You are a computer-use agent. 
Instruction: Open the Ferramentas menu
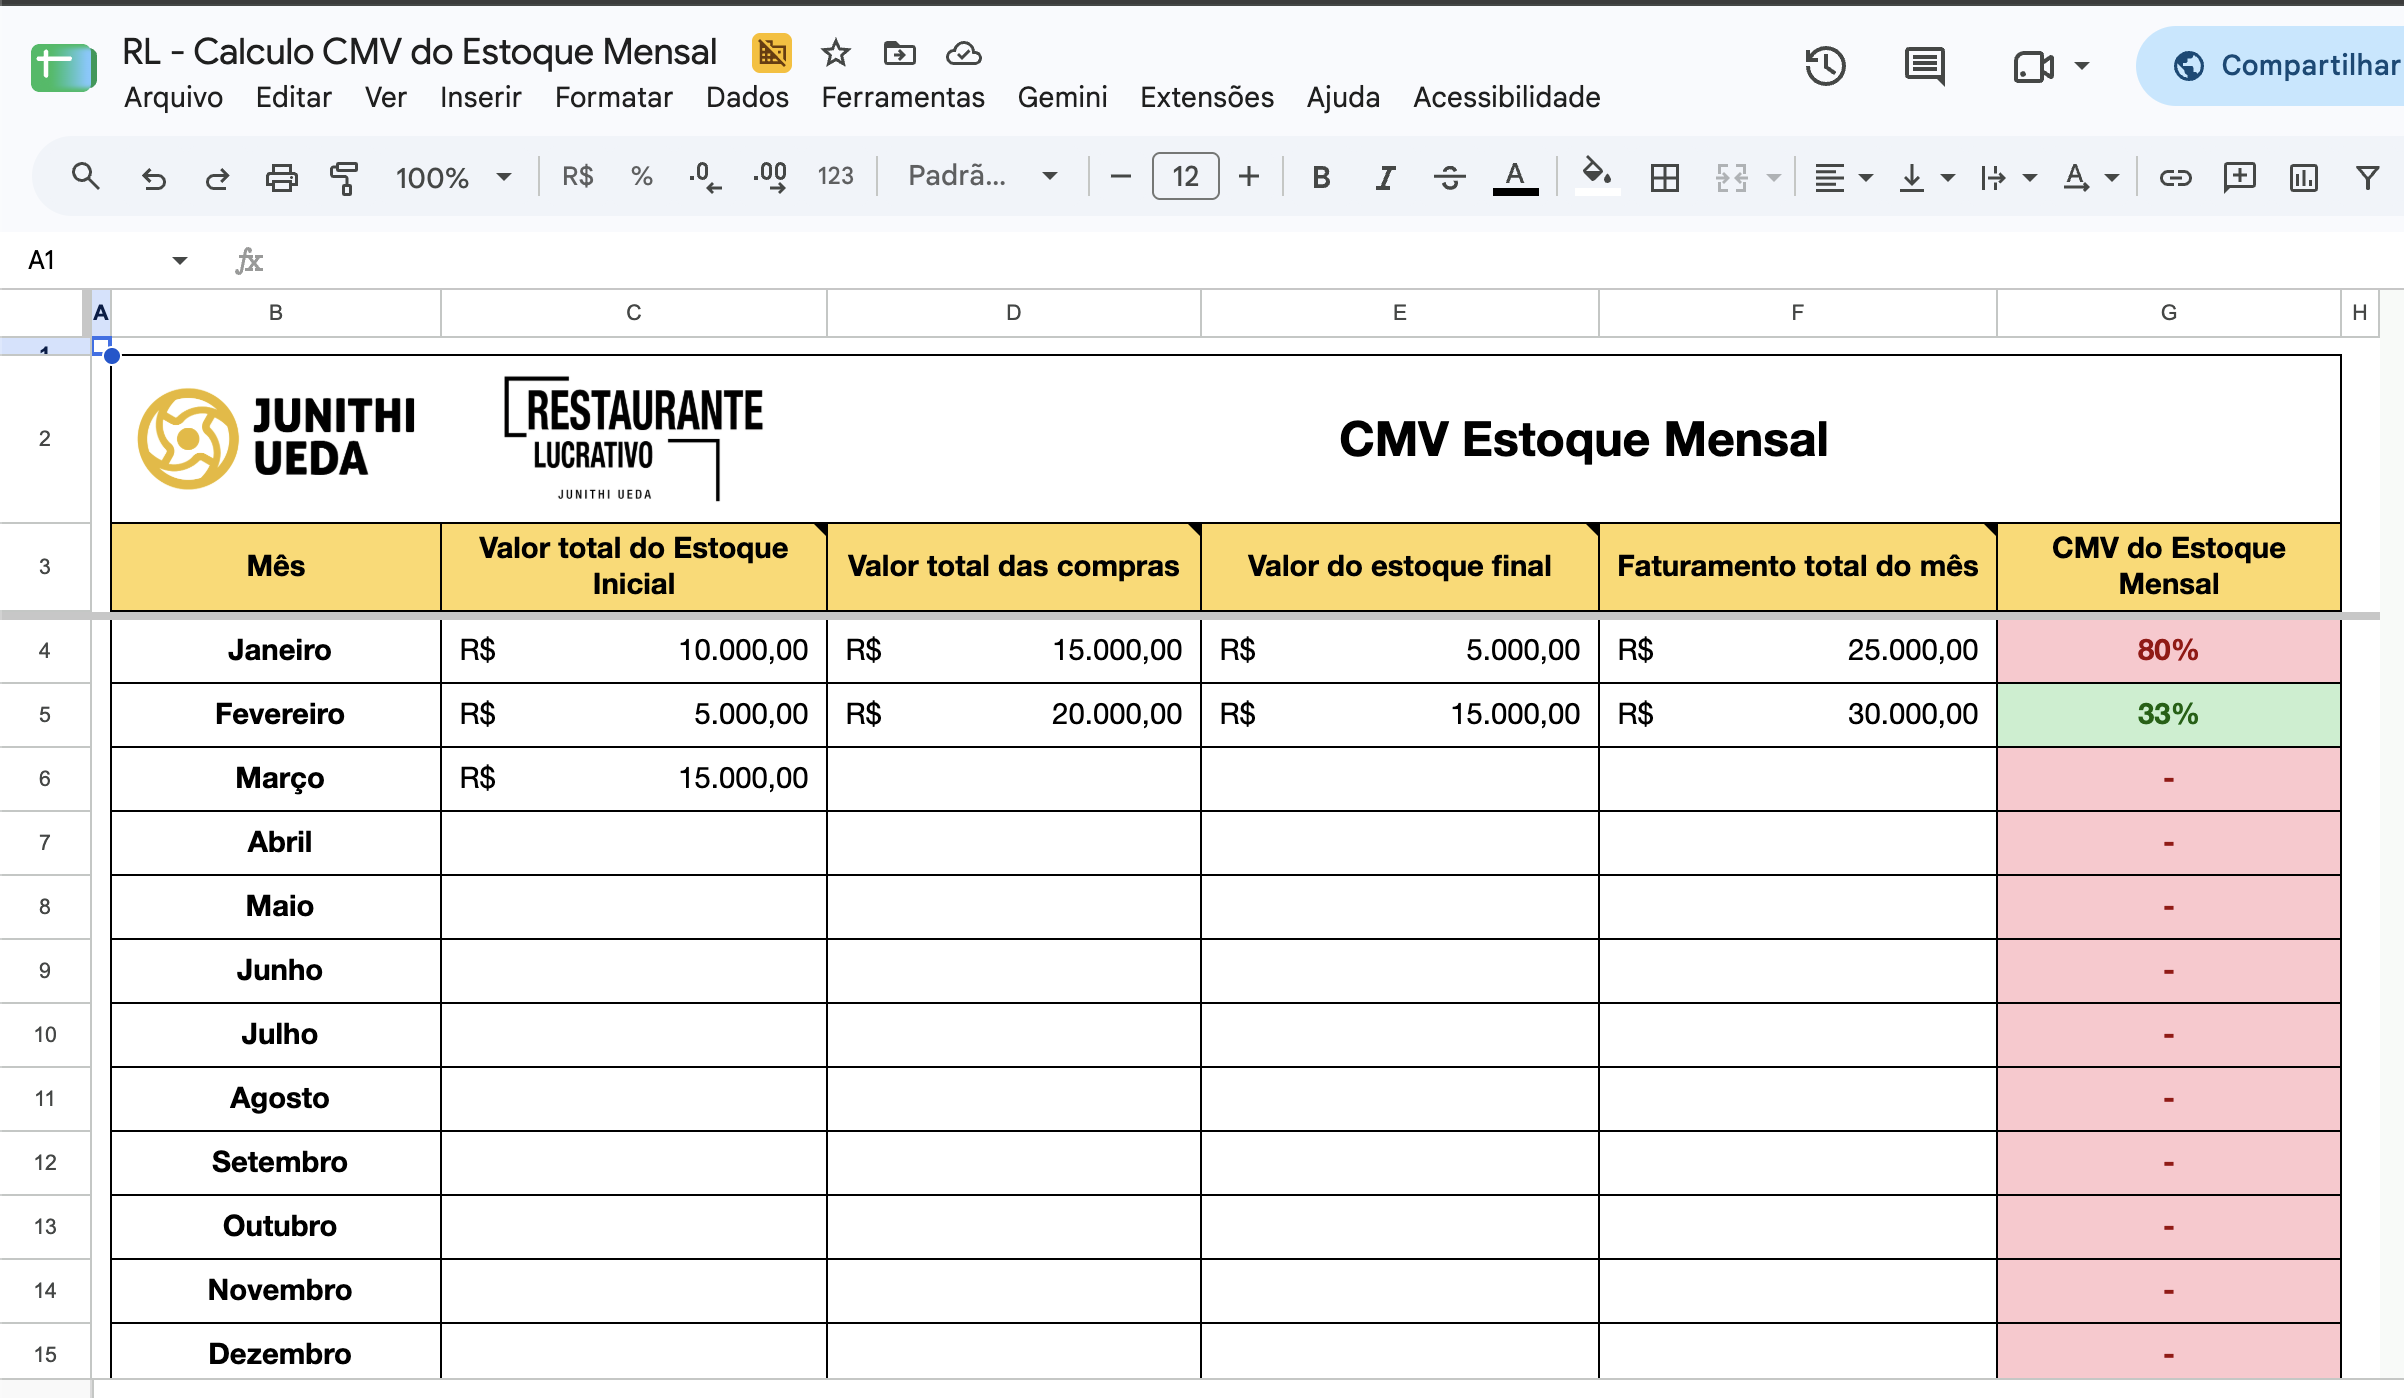(x=903, y=97)
